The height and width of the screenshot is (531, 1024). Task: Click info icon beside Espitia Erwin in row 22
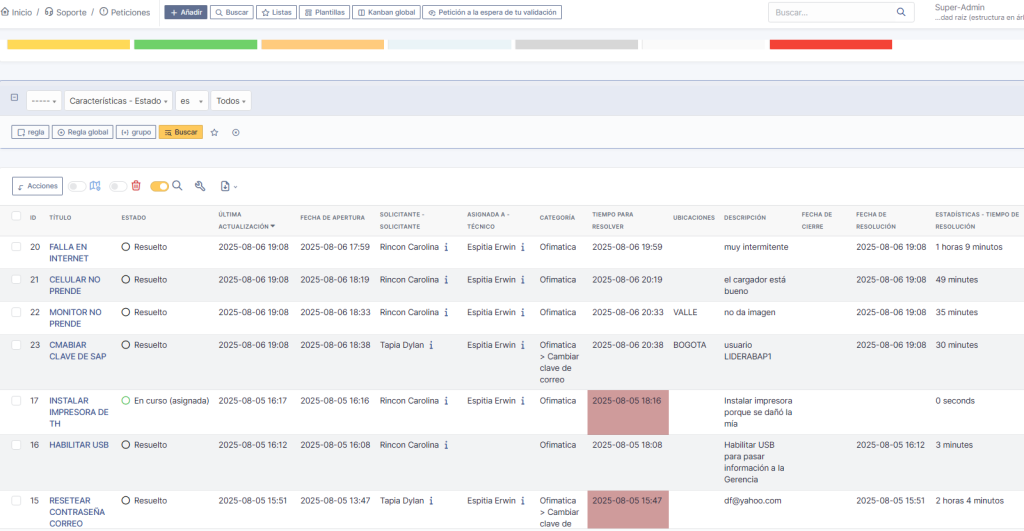(523, 313)
